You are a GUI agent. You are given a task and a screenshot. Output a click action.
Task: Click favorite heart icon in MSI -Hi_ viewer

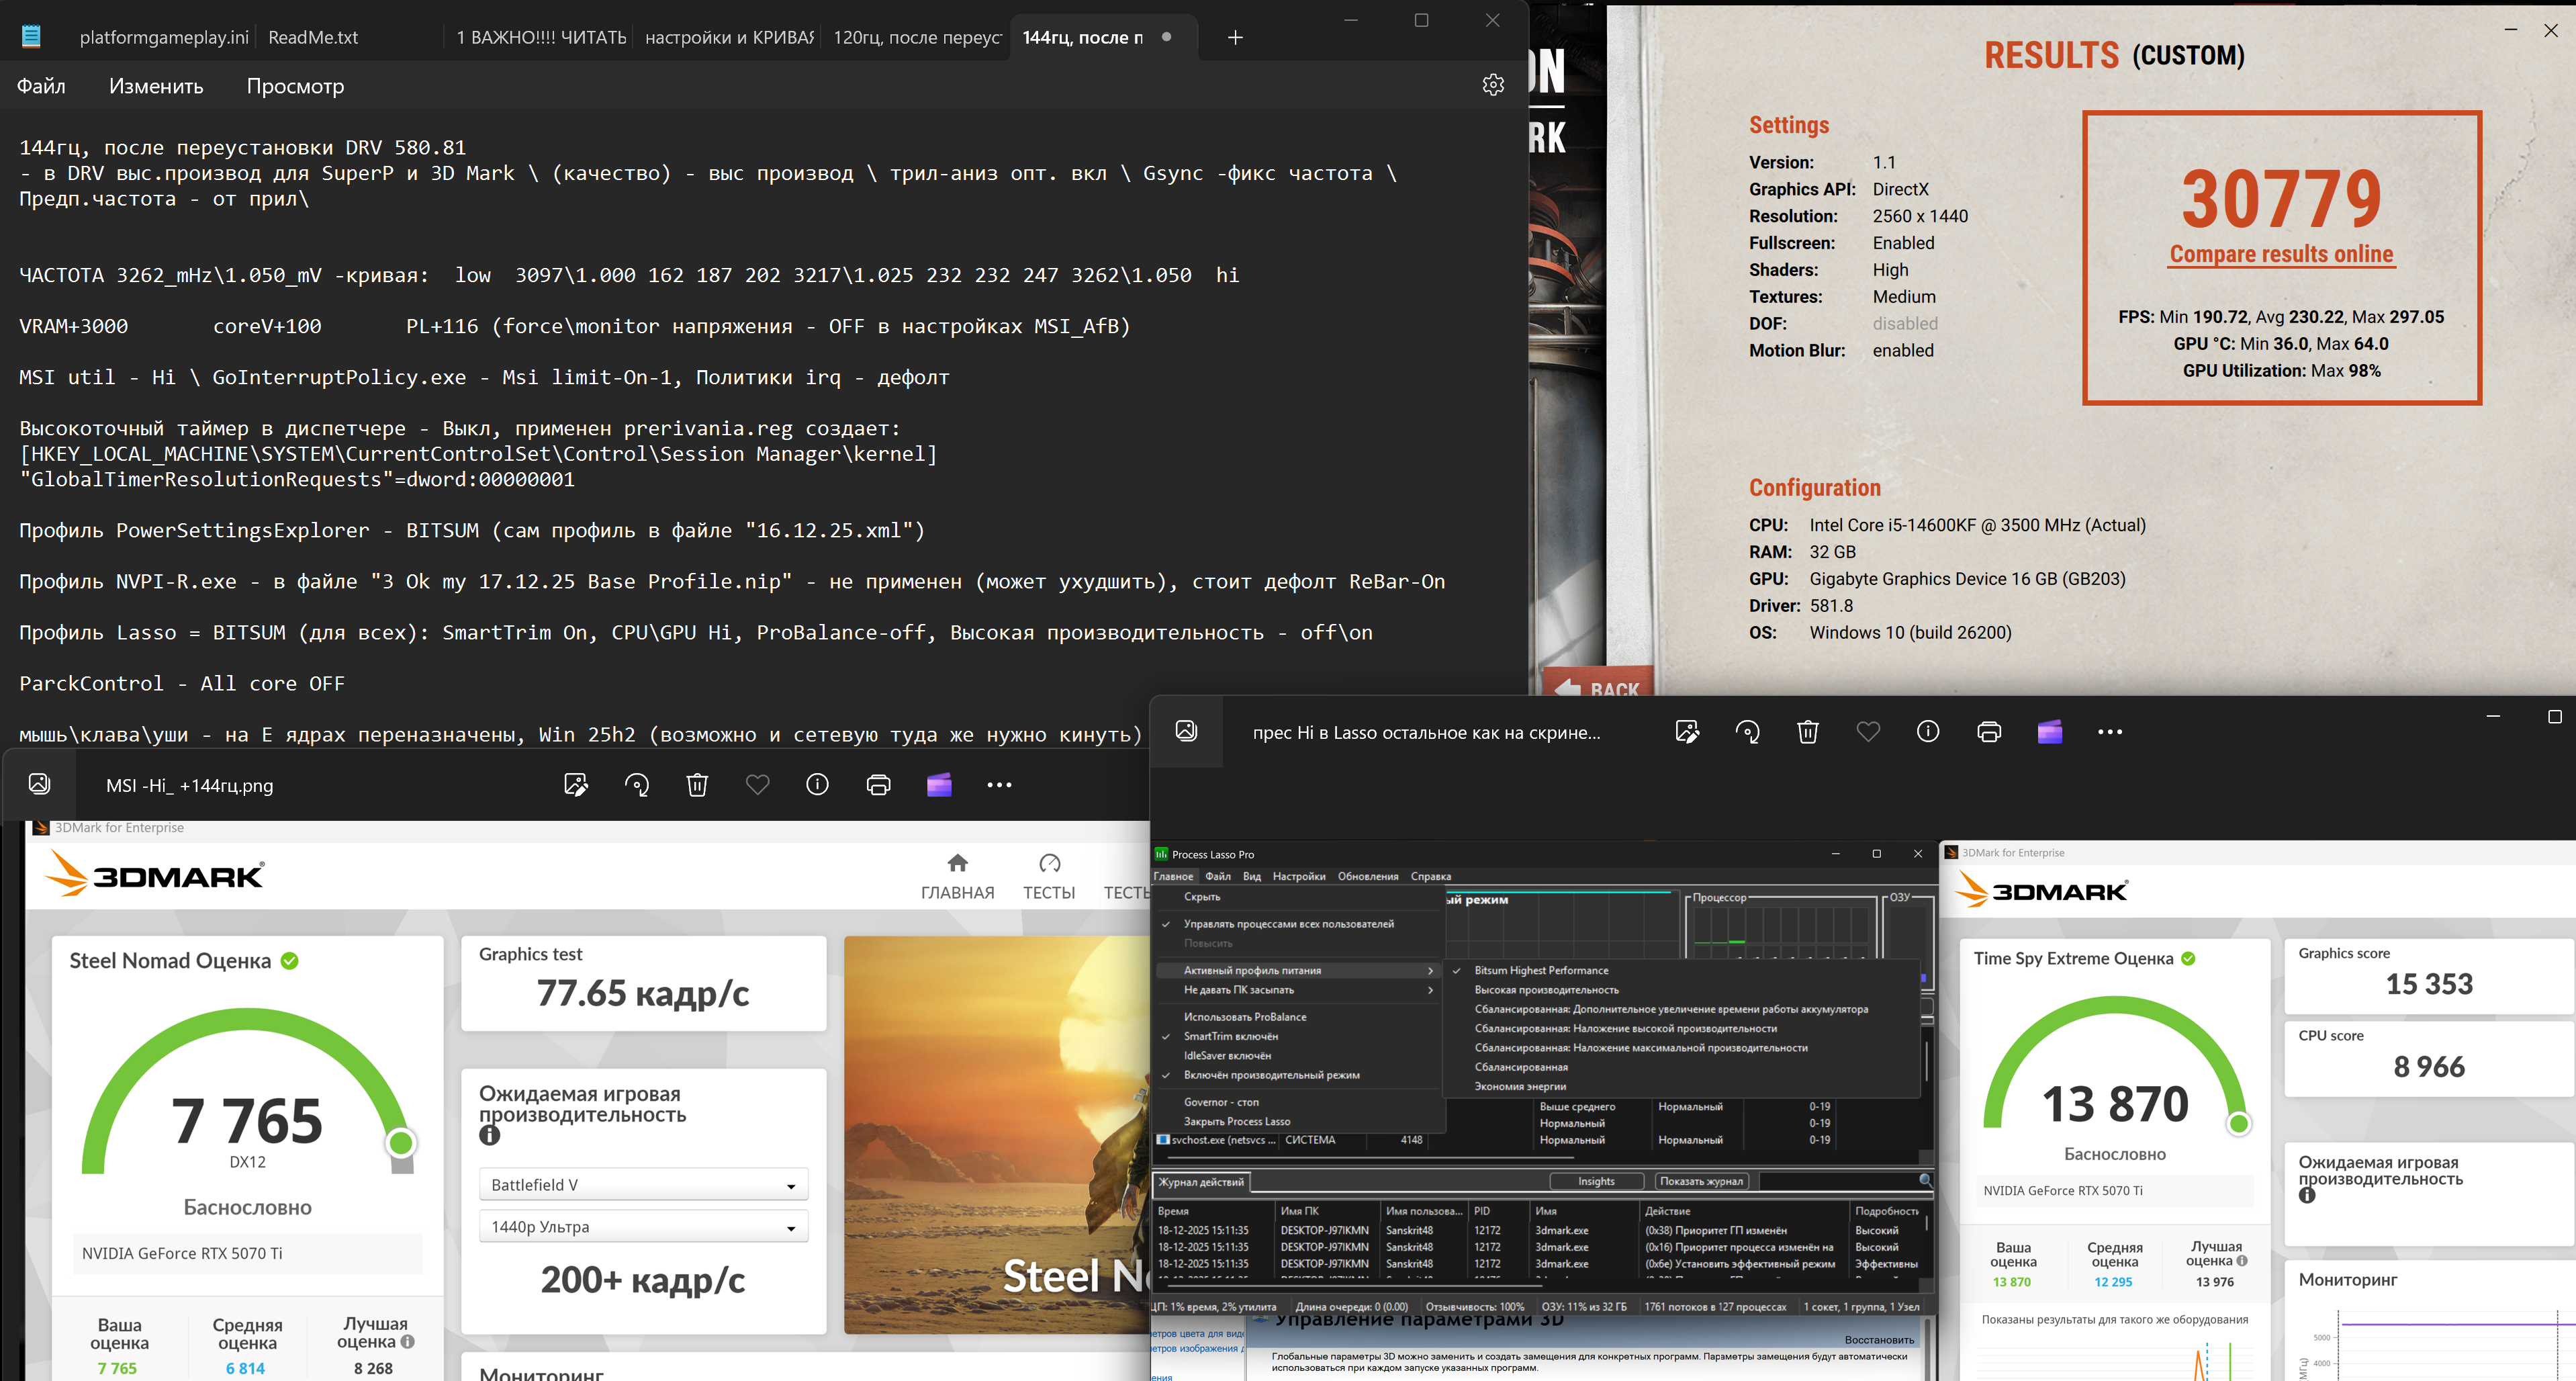click(757, 785)
